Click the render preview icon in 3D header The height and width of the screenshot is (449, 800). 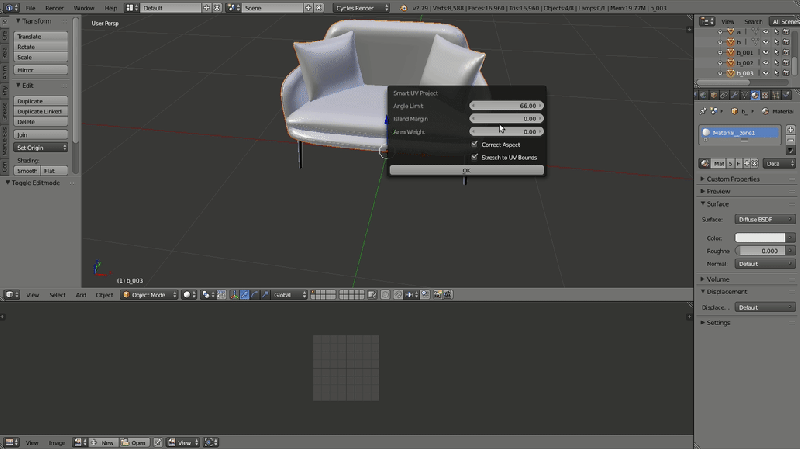(x=438, y=294)
